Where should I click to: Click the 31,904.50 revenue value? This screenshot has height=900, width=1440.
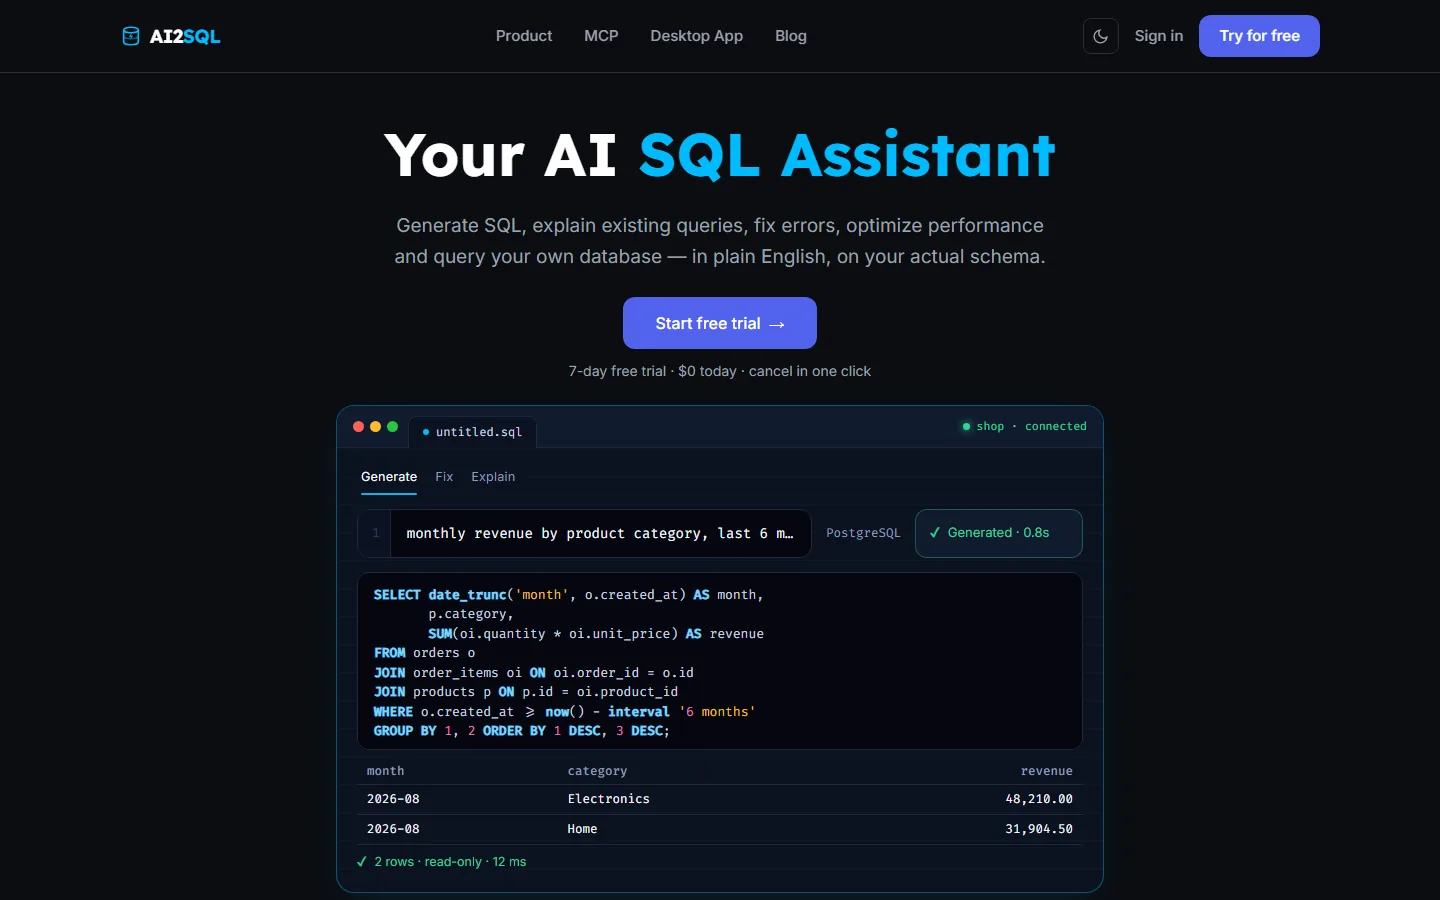[1039, 829]
